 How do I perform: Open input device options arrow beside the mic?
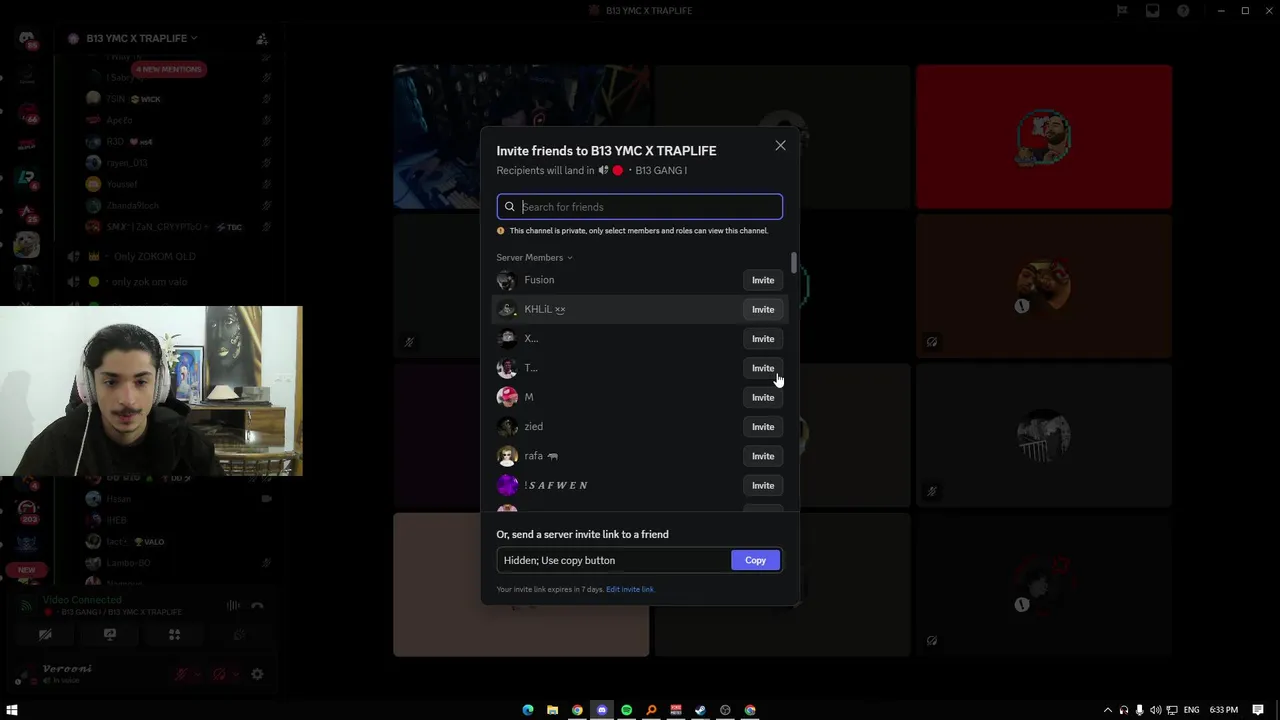(x=197, y=674)
